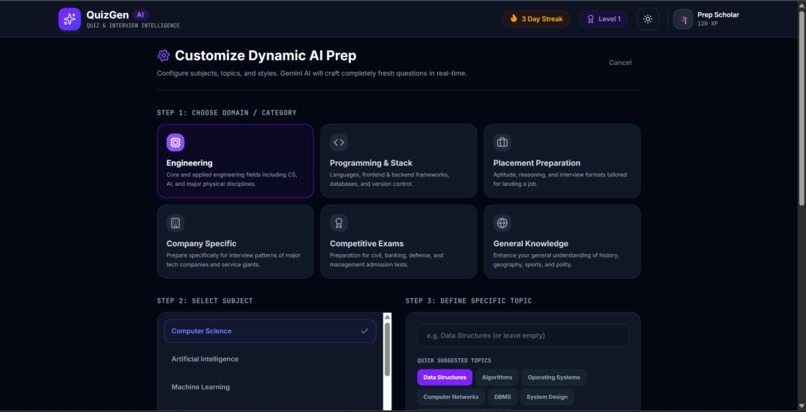Viewport: 806px width, 412px height.
Task: Pick the Placement Preparation title
Action: 537,163
